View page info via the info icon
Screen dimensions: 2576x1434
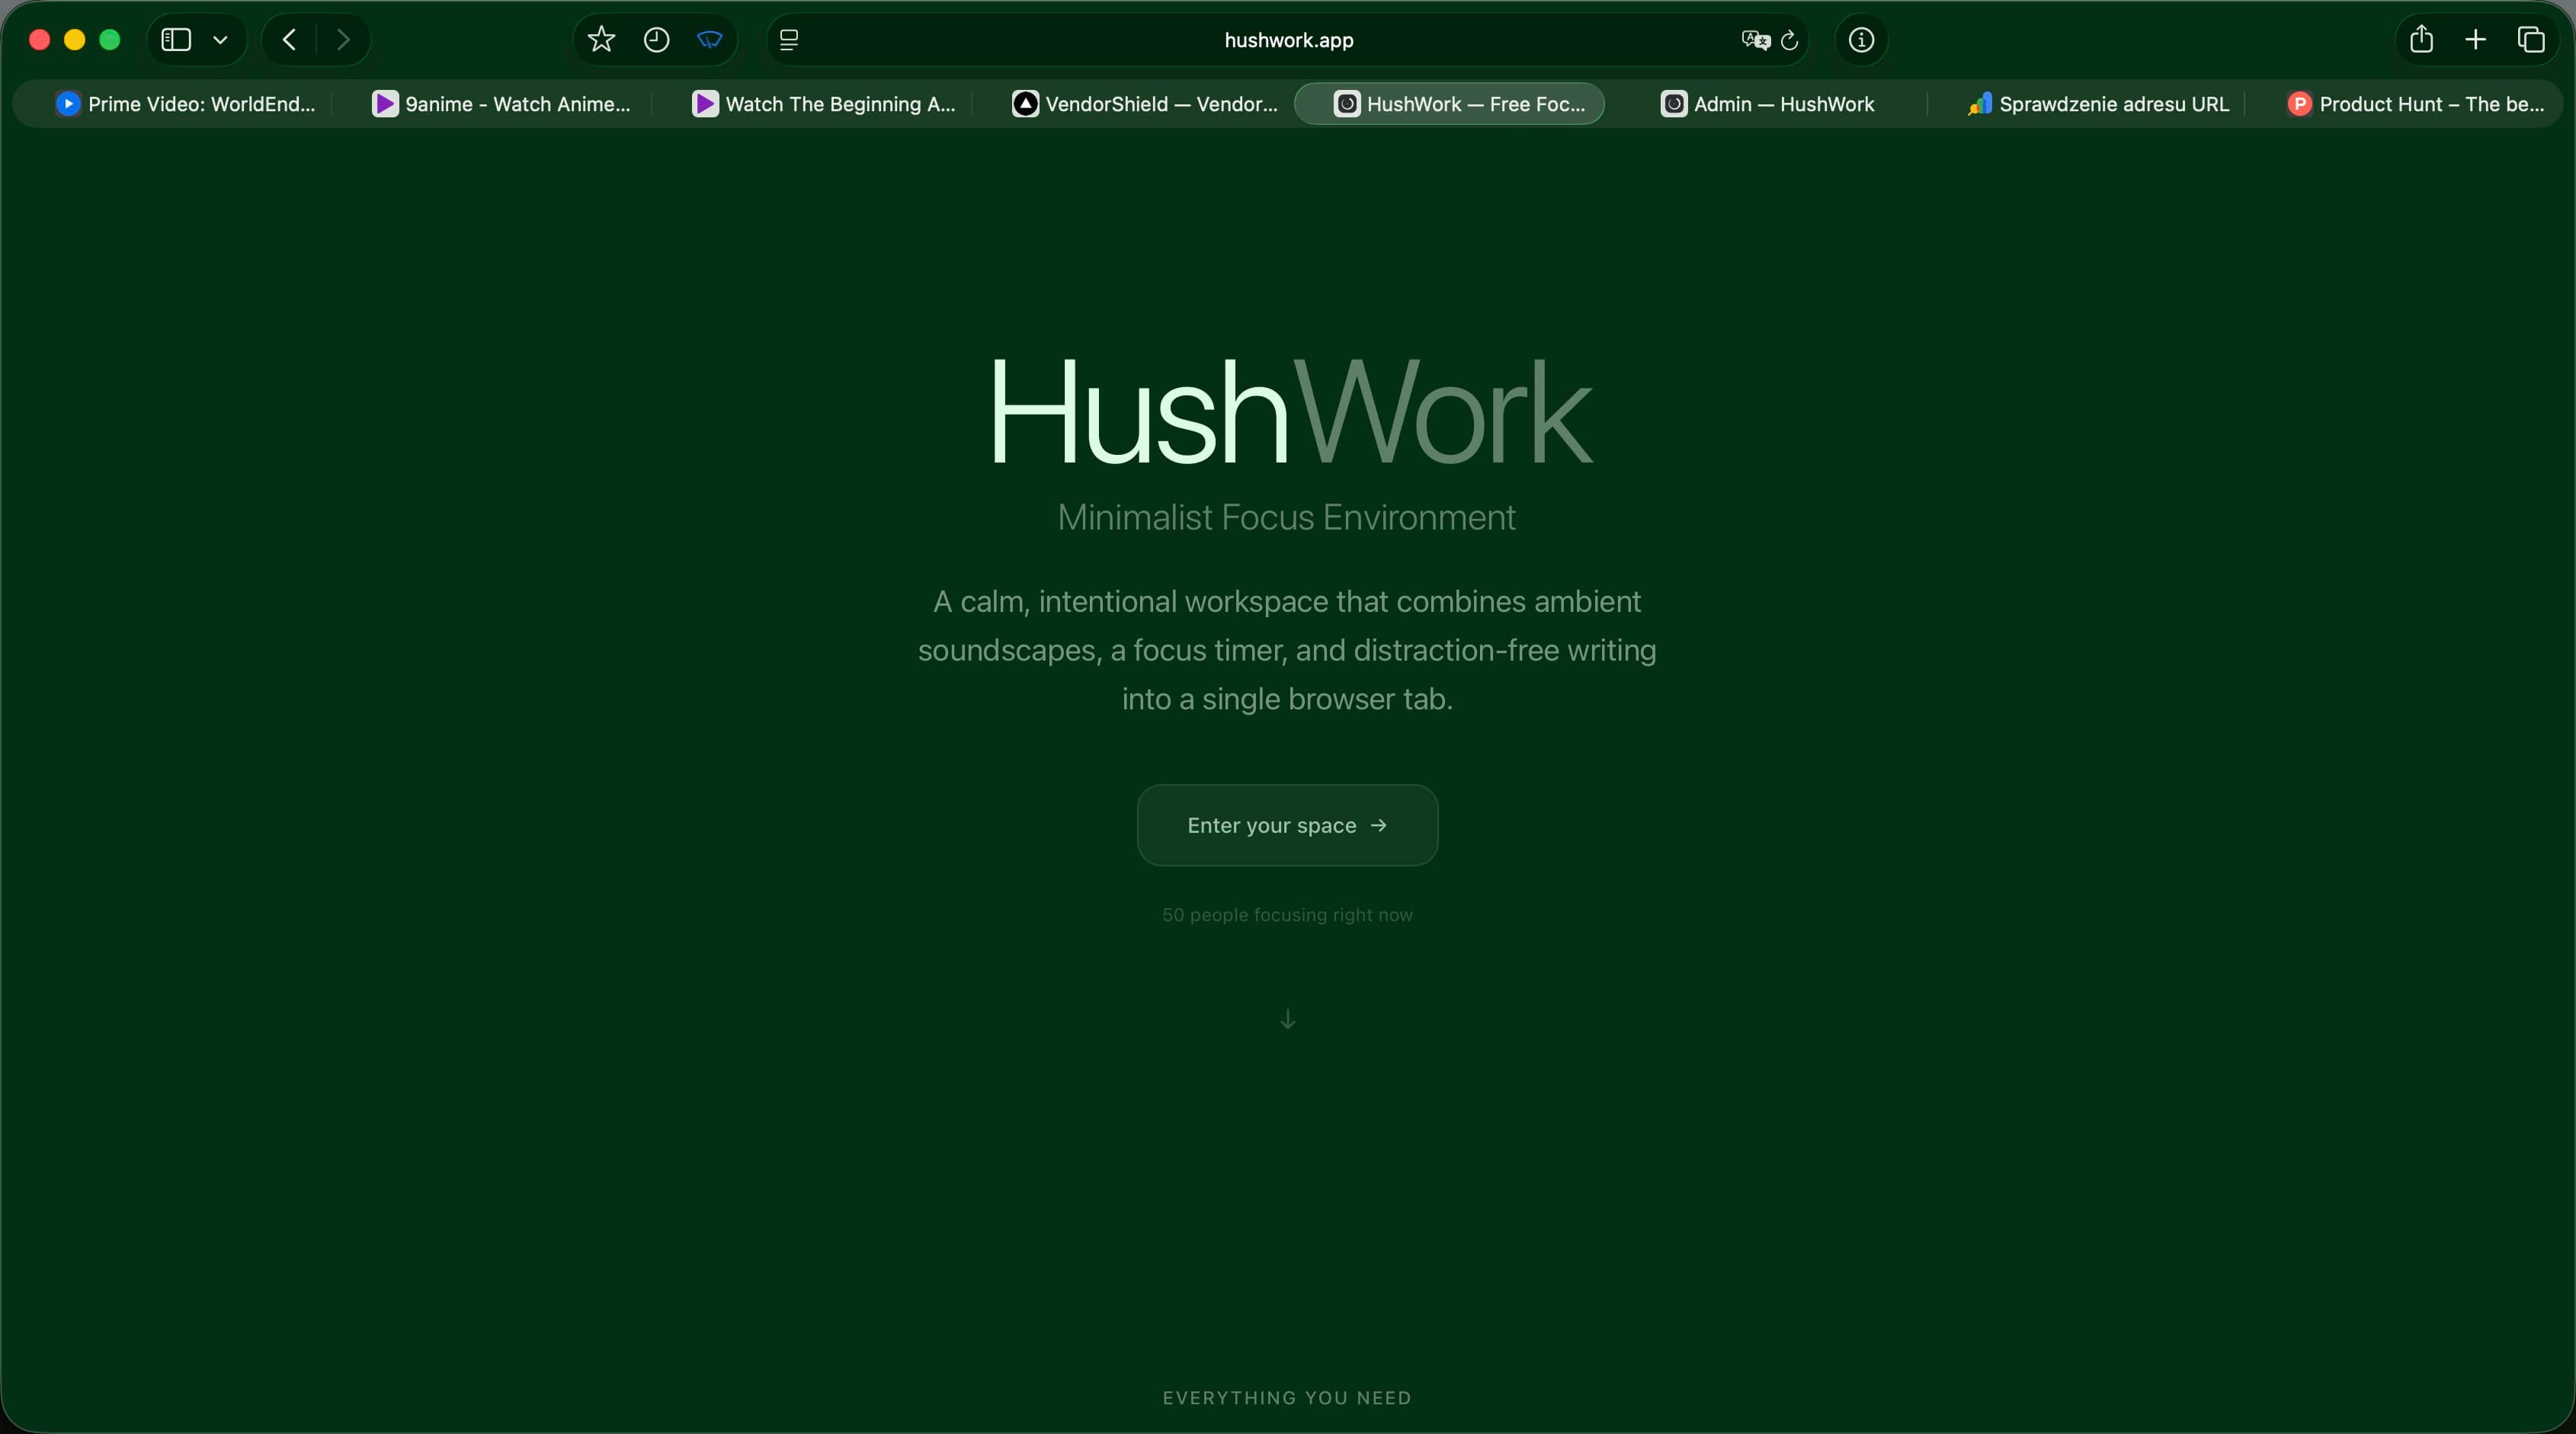[1860, 40]
